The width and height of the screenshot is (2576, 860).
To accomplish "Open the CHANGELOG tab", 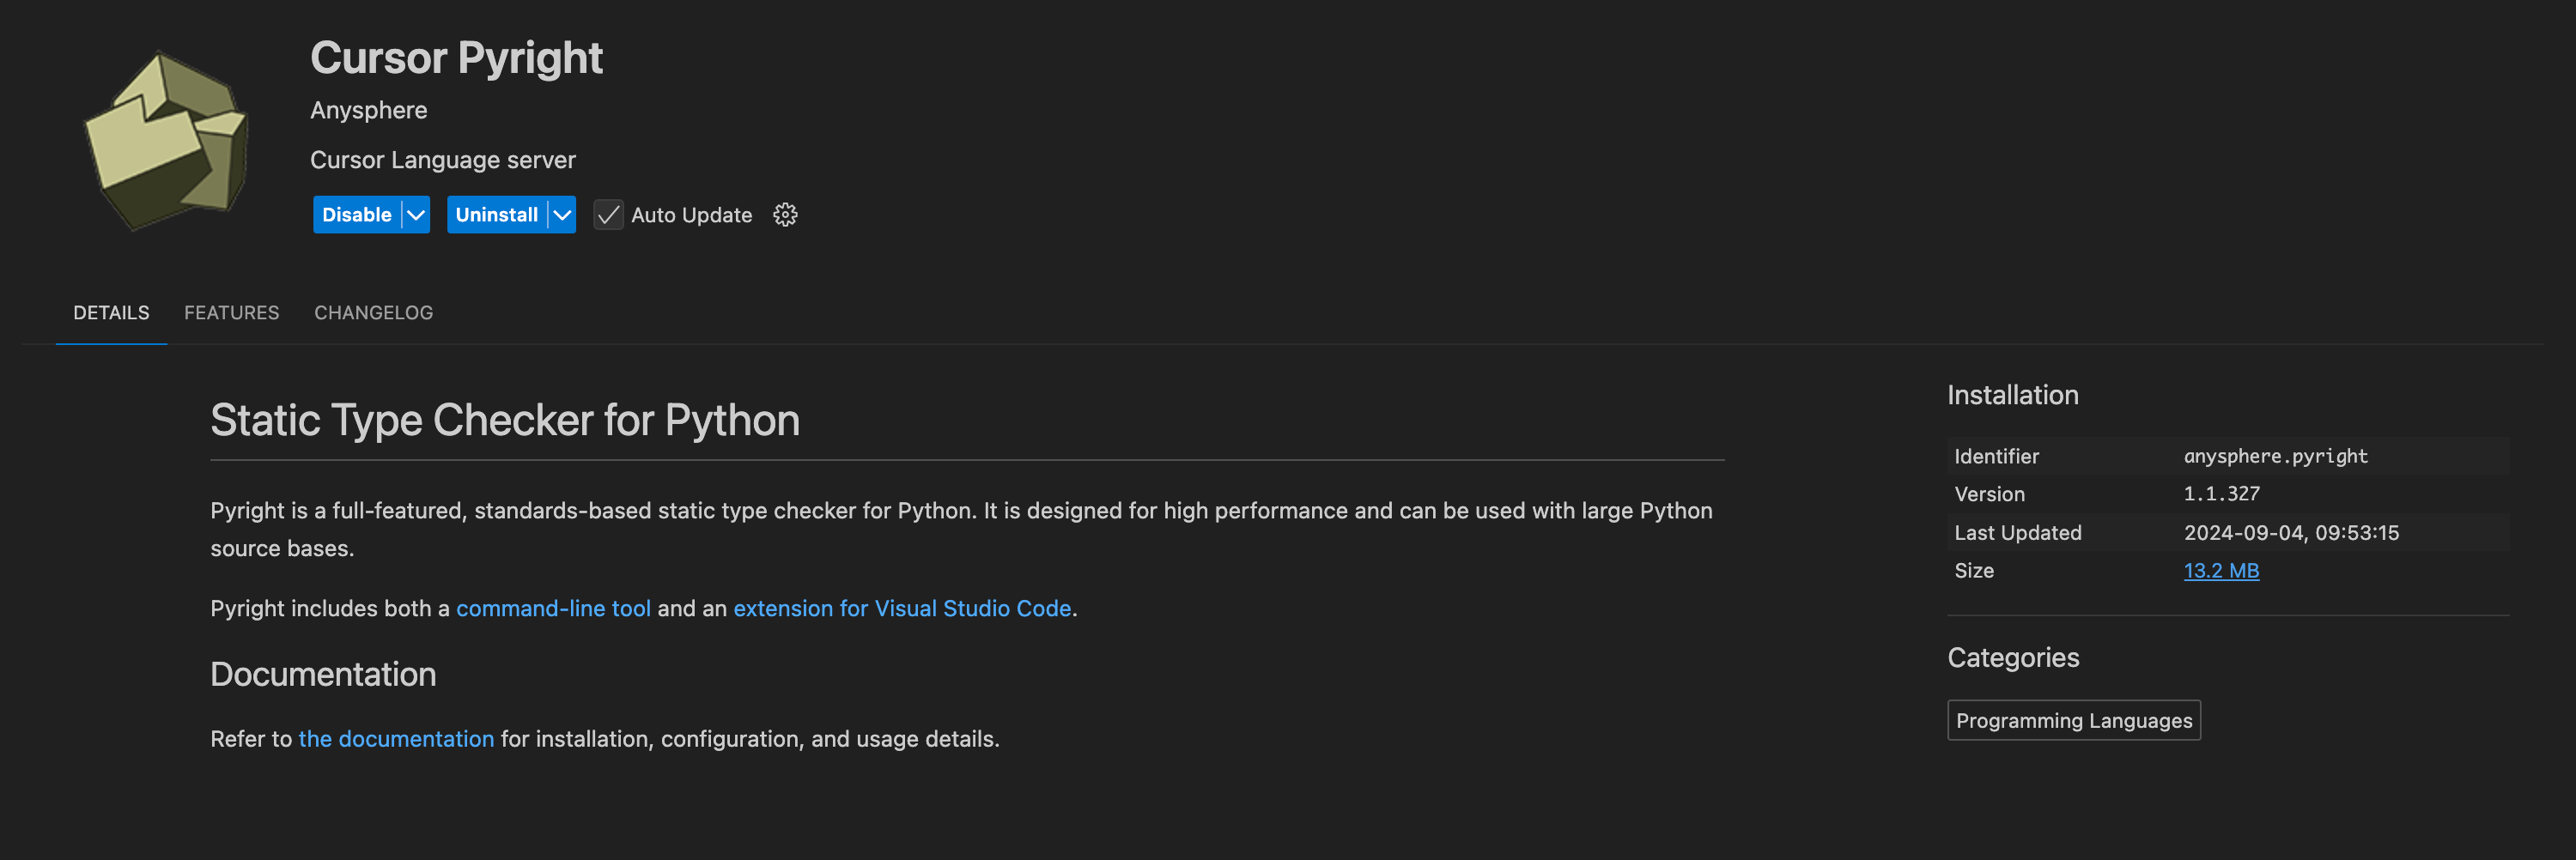I will 374,313.
